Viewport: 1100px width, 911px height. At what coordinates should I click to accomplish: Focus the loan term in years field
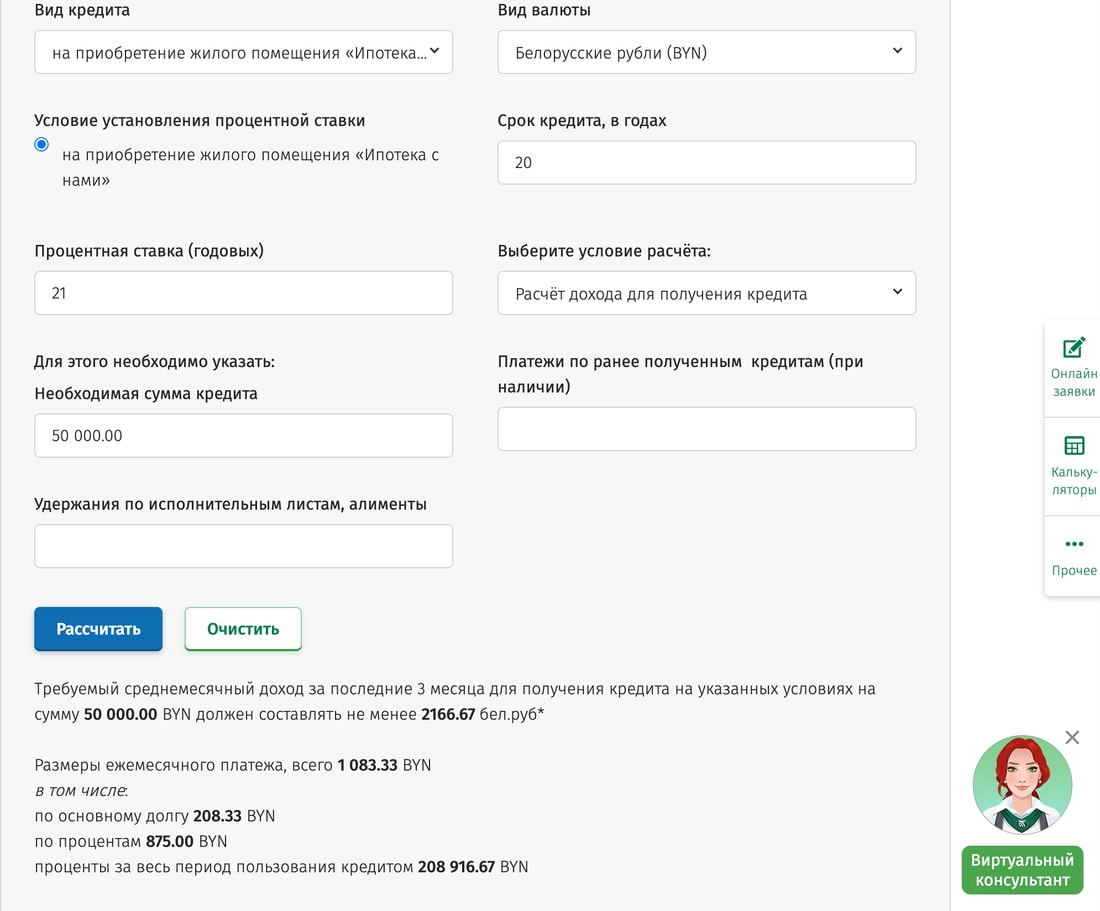pos(706,163)
